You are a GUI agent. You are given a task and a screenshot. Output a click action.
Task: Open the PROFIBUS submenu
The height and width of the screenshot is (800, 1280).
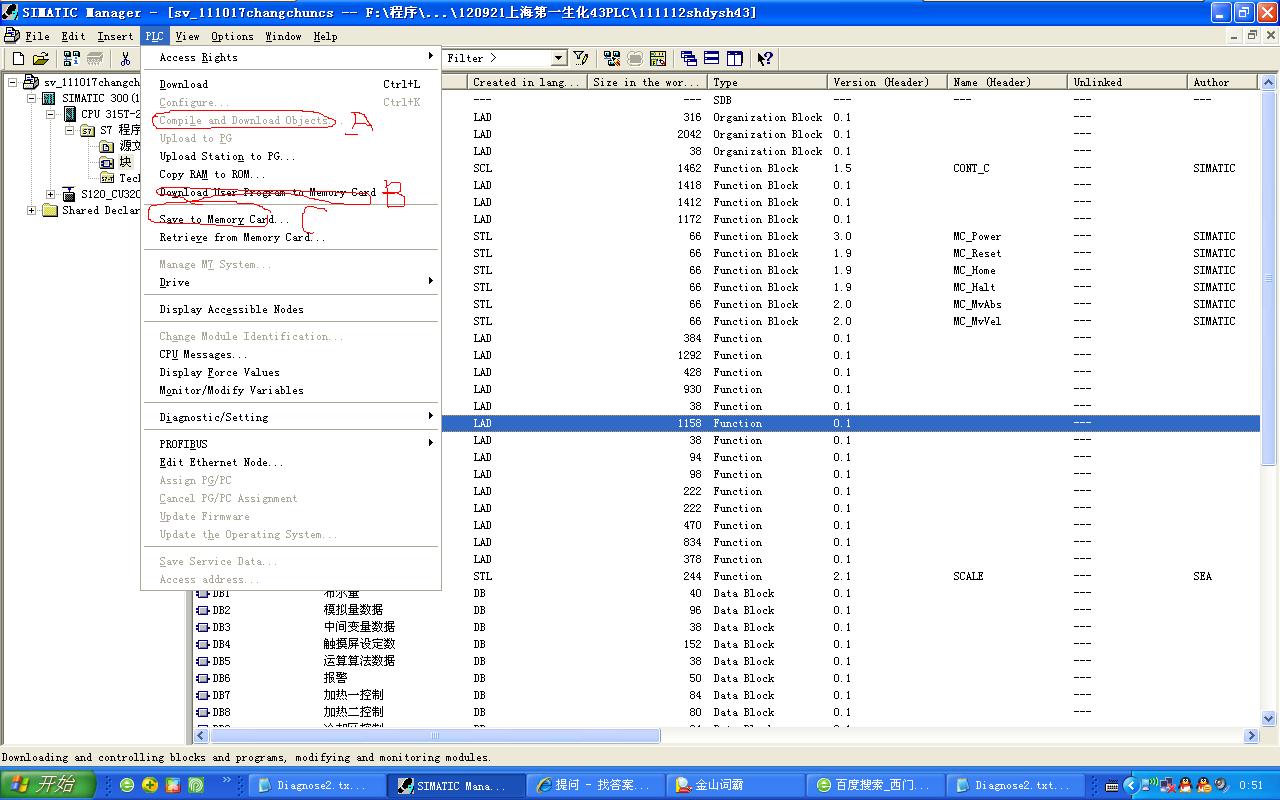click(290, 444)
